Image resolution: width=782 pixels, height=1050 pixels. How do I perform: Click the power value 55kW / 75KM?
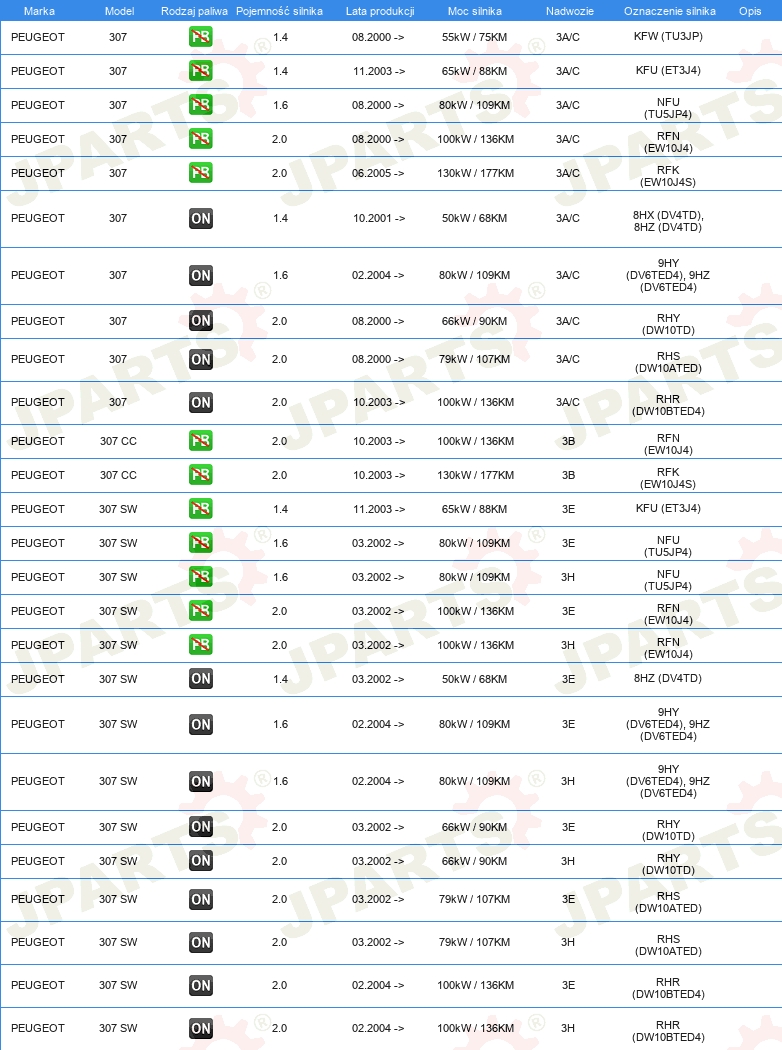(x=474, y=38)
